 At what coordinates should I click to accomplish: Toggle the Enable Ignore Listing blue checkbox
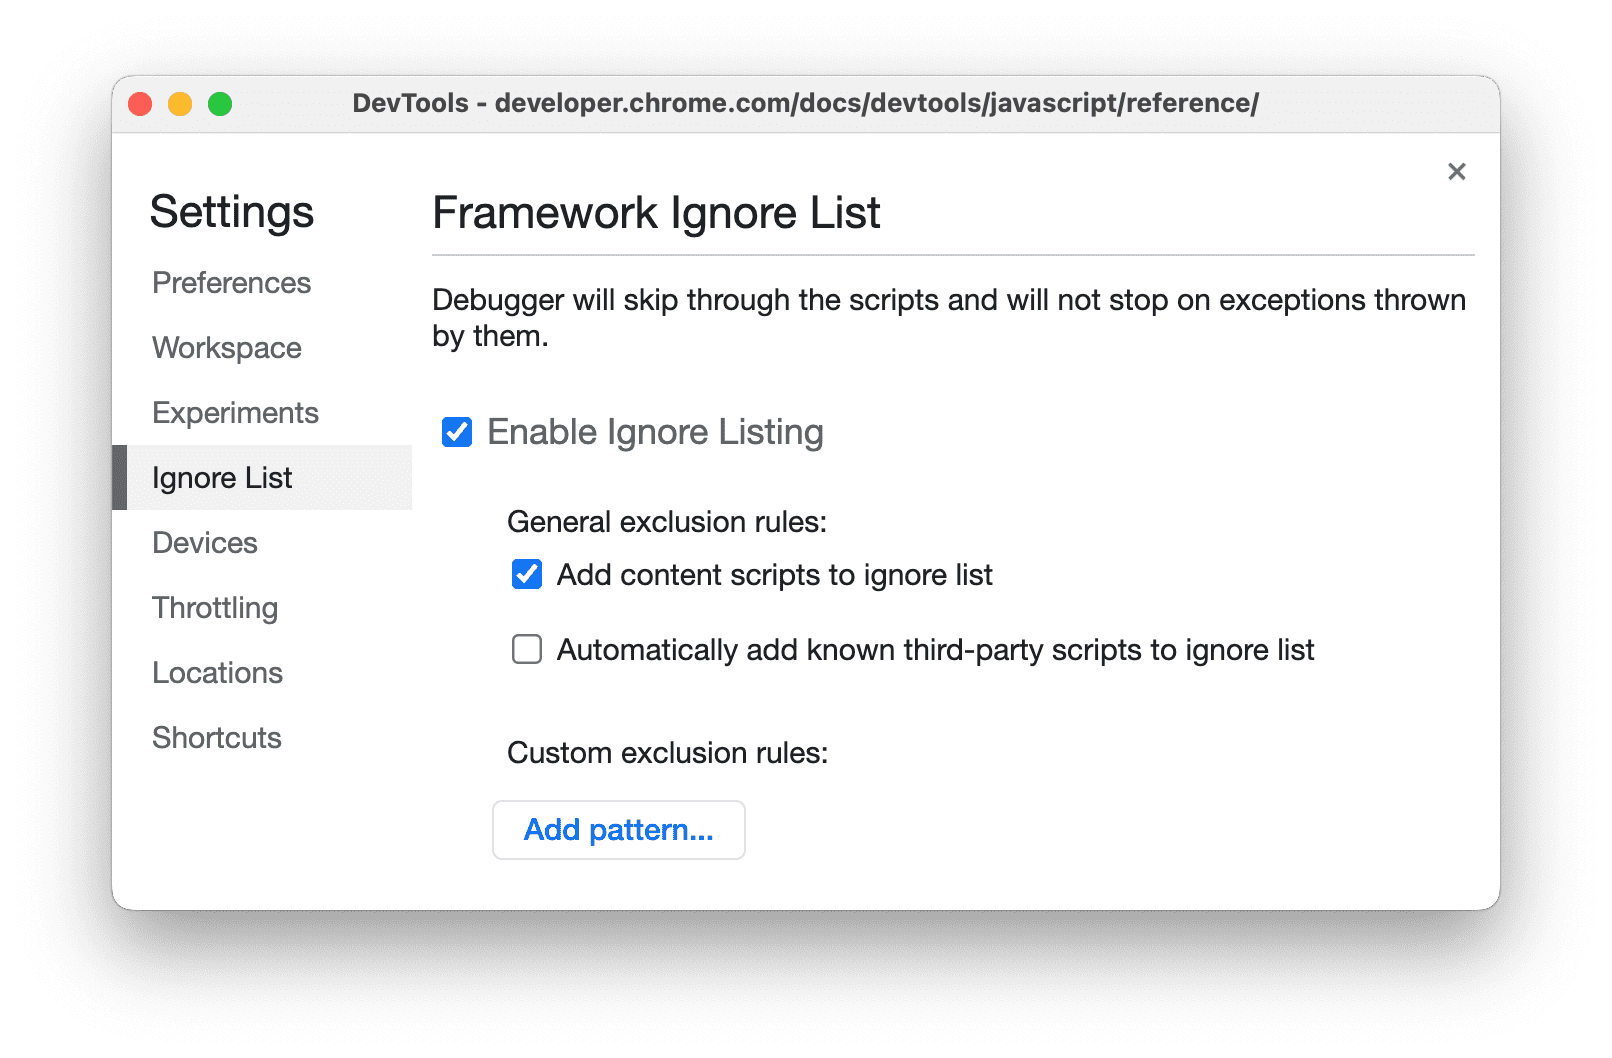click(x=456, y=432)
